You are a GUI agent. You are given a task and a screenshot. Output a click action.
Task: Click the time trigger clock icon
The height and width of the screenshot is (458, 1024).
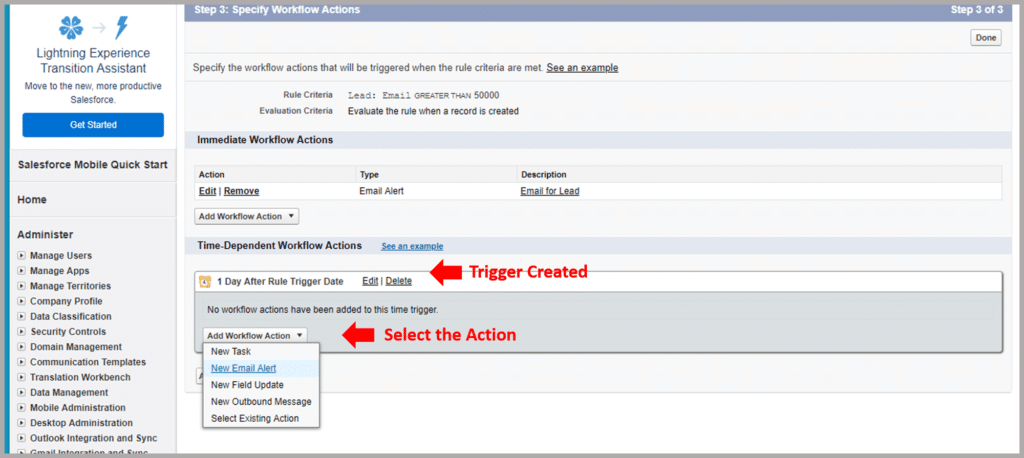pos(205,282)
